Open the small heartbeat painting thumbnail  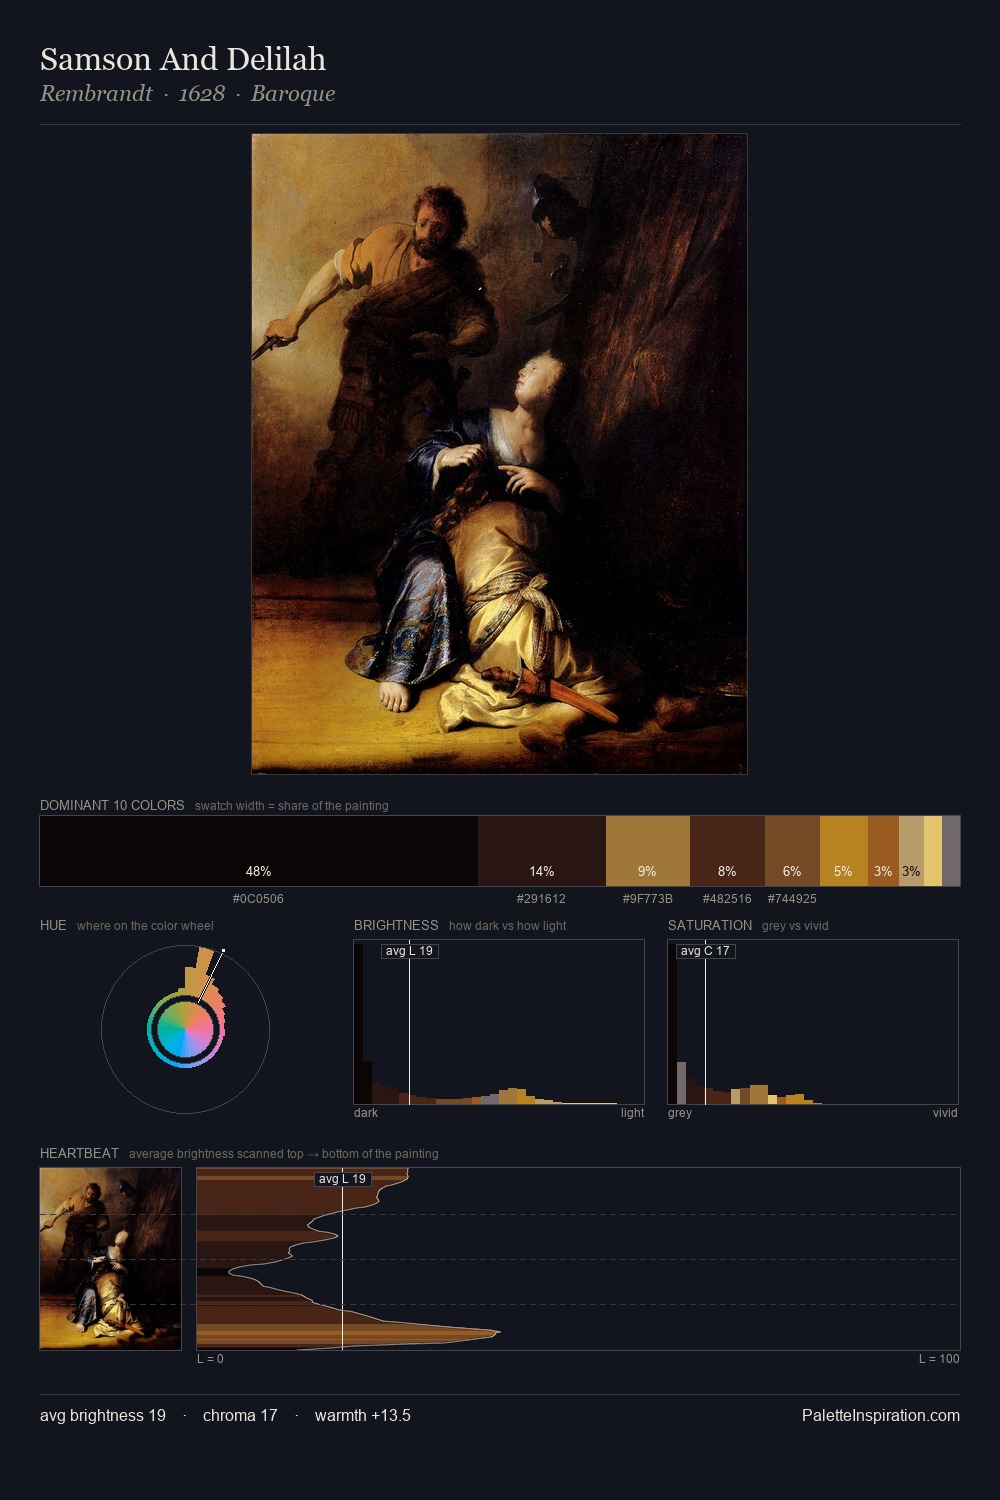point(111,1259)
